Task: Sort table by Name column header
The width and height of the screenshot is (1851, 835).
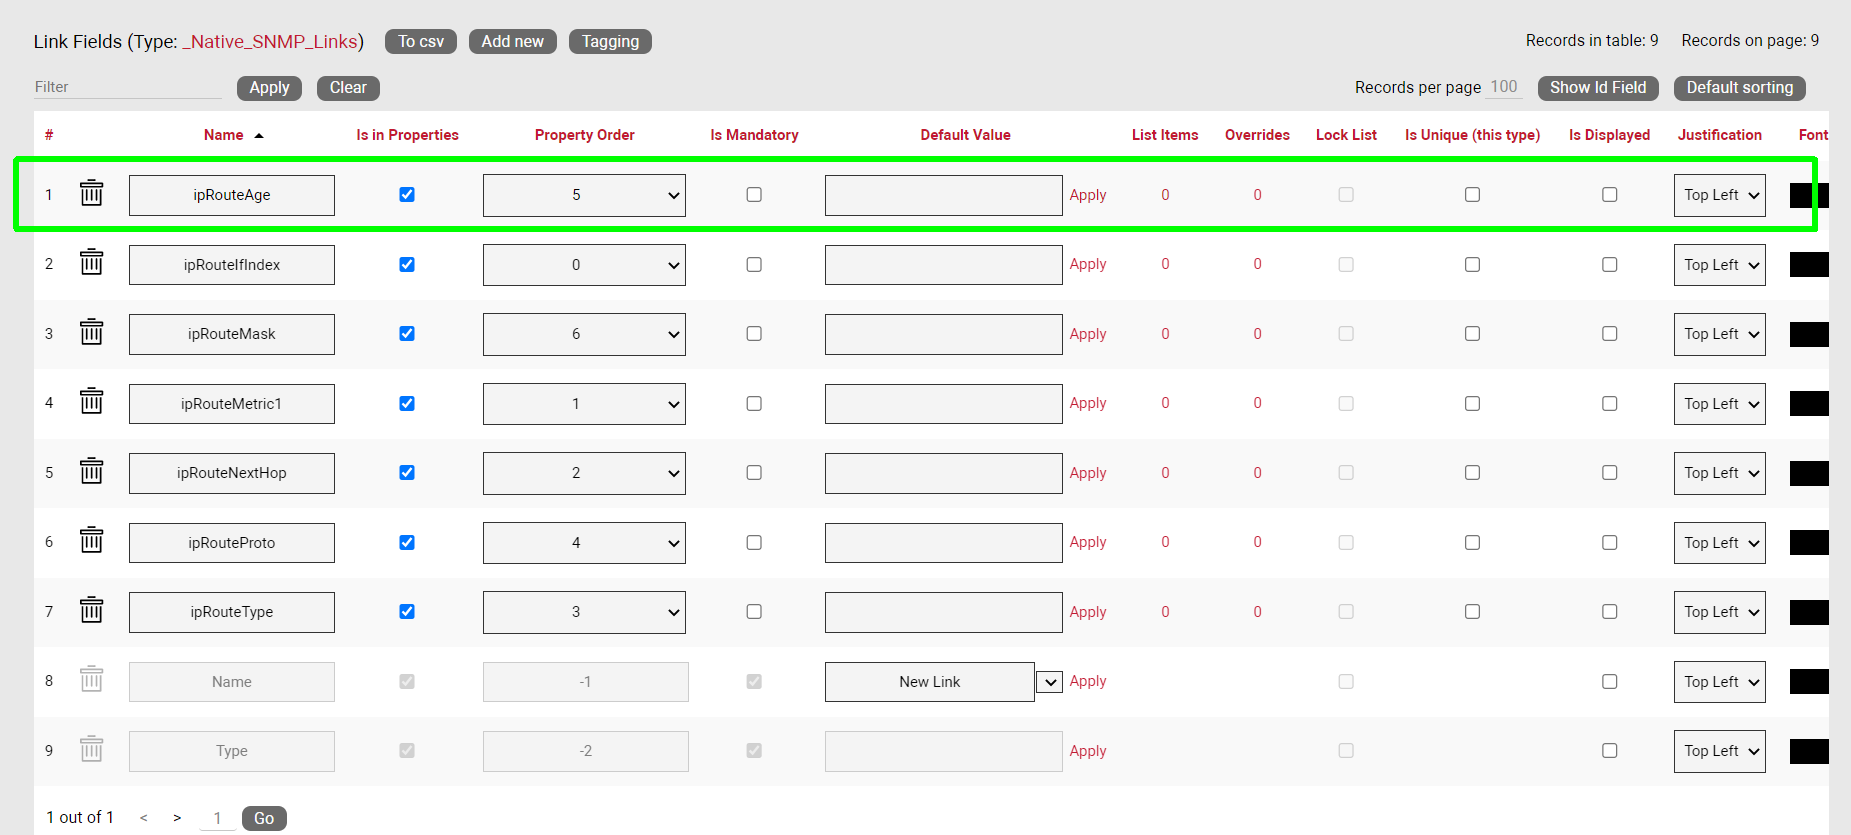Action: coord(224,135)
